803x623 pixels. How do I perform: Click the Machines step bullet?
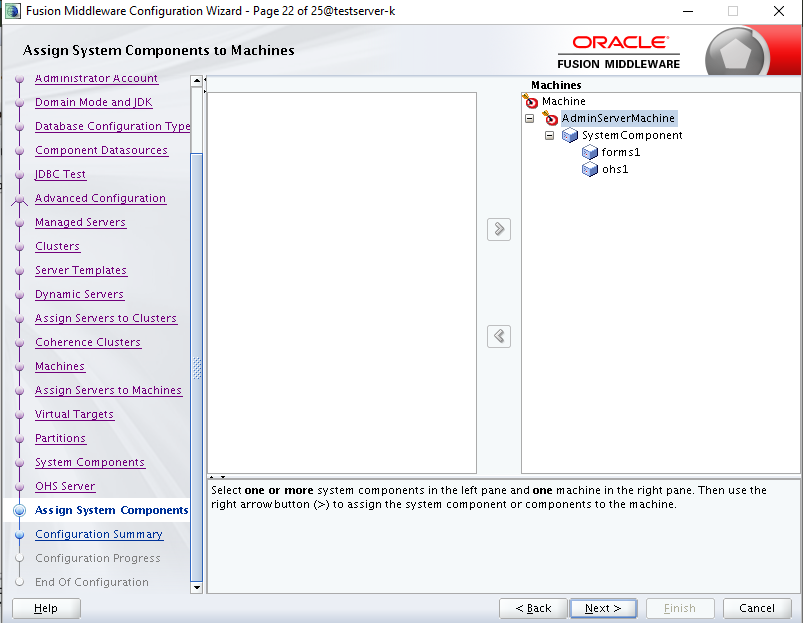tap(19, 367)
